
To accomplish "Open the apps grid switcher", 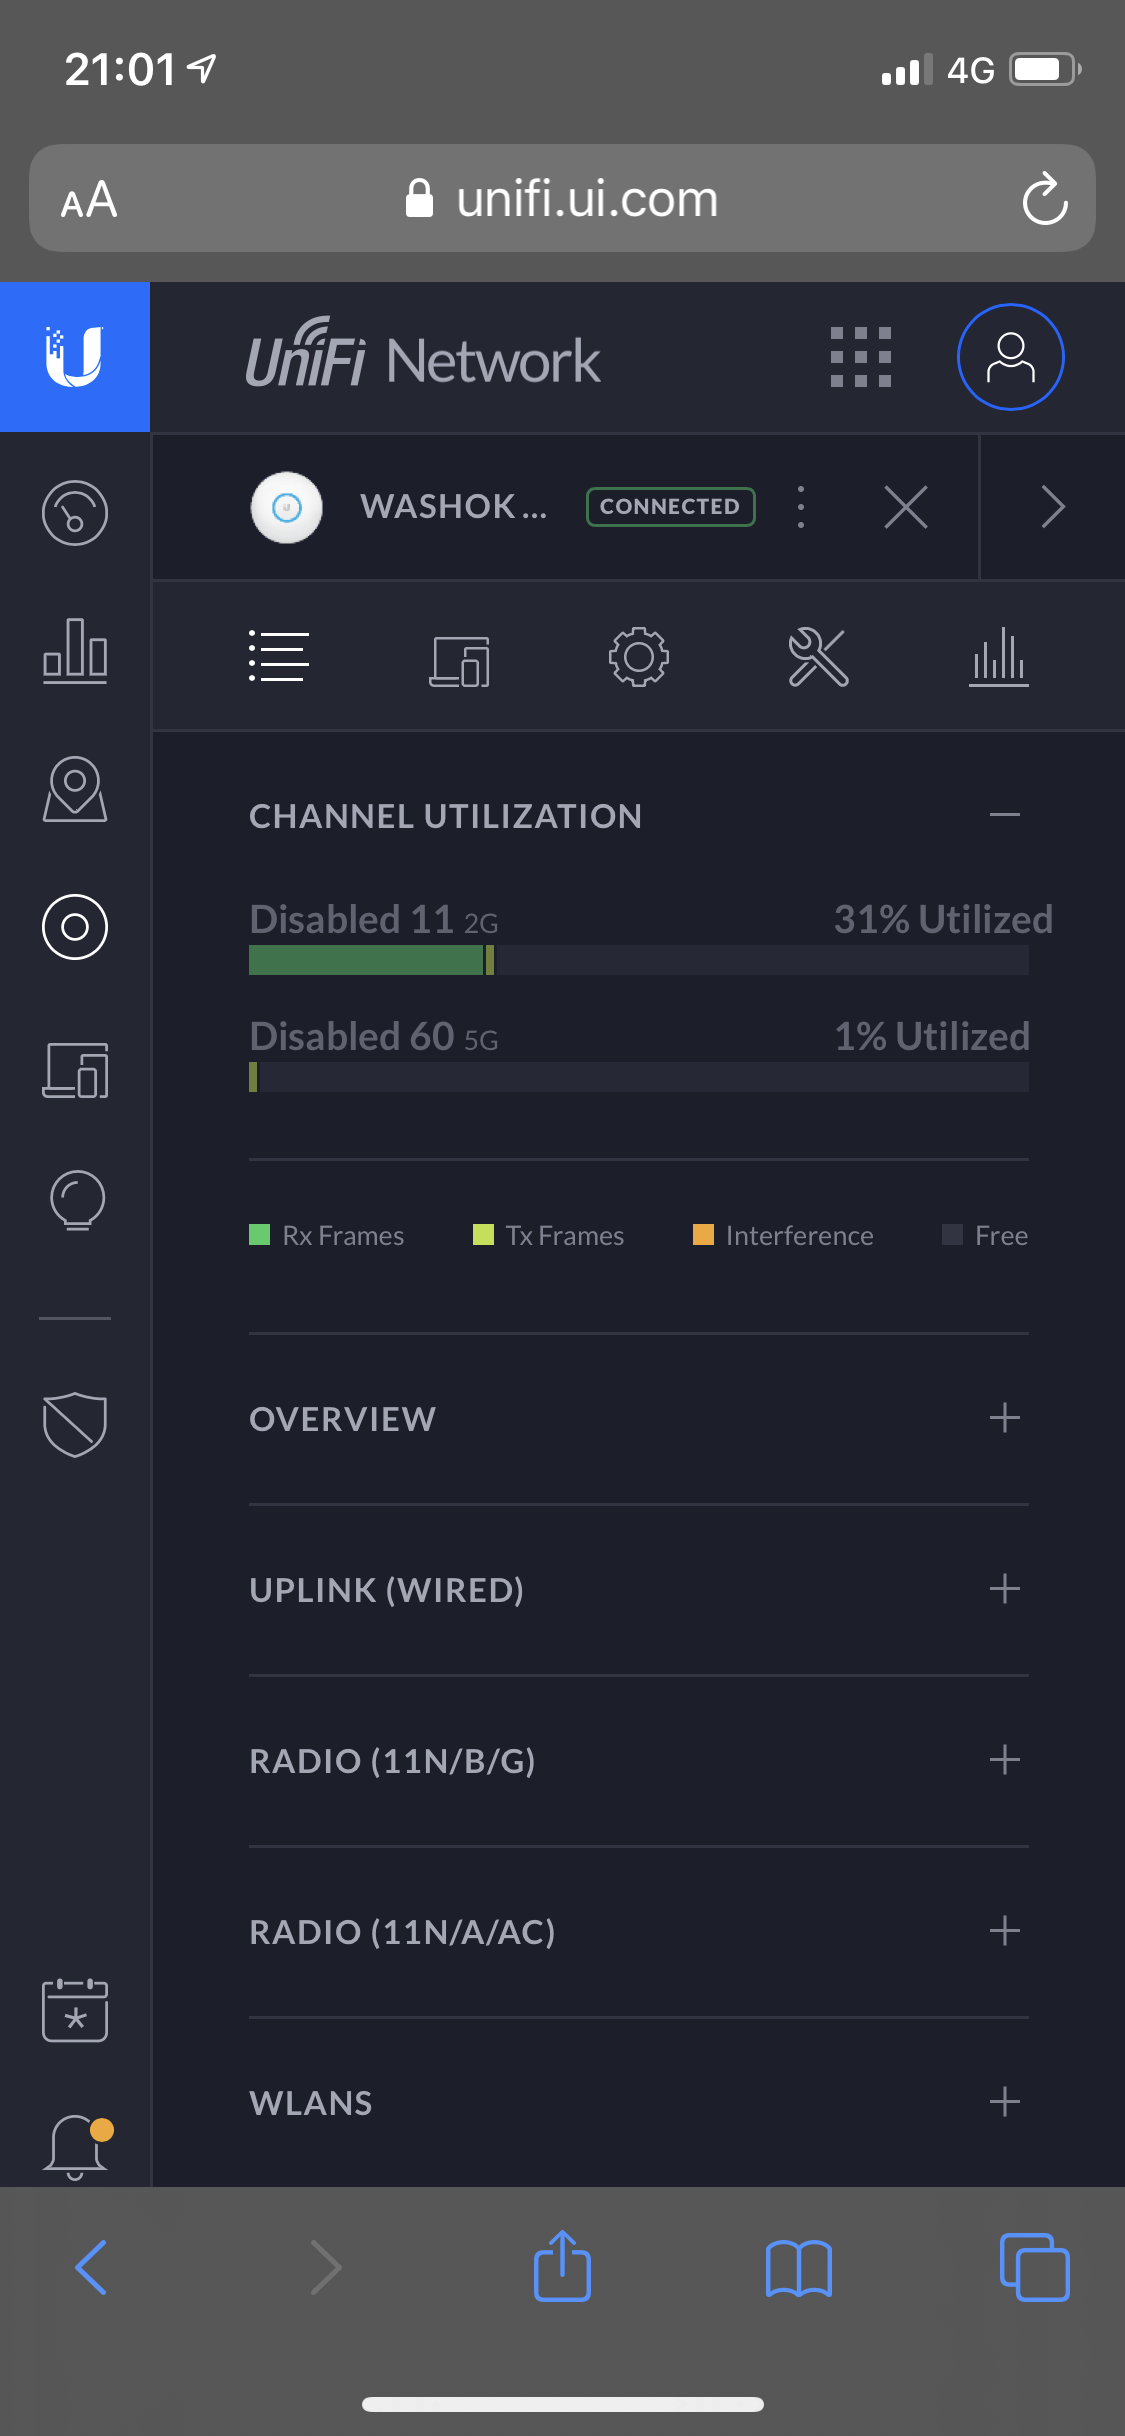I will click(x=860, y=357).
